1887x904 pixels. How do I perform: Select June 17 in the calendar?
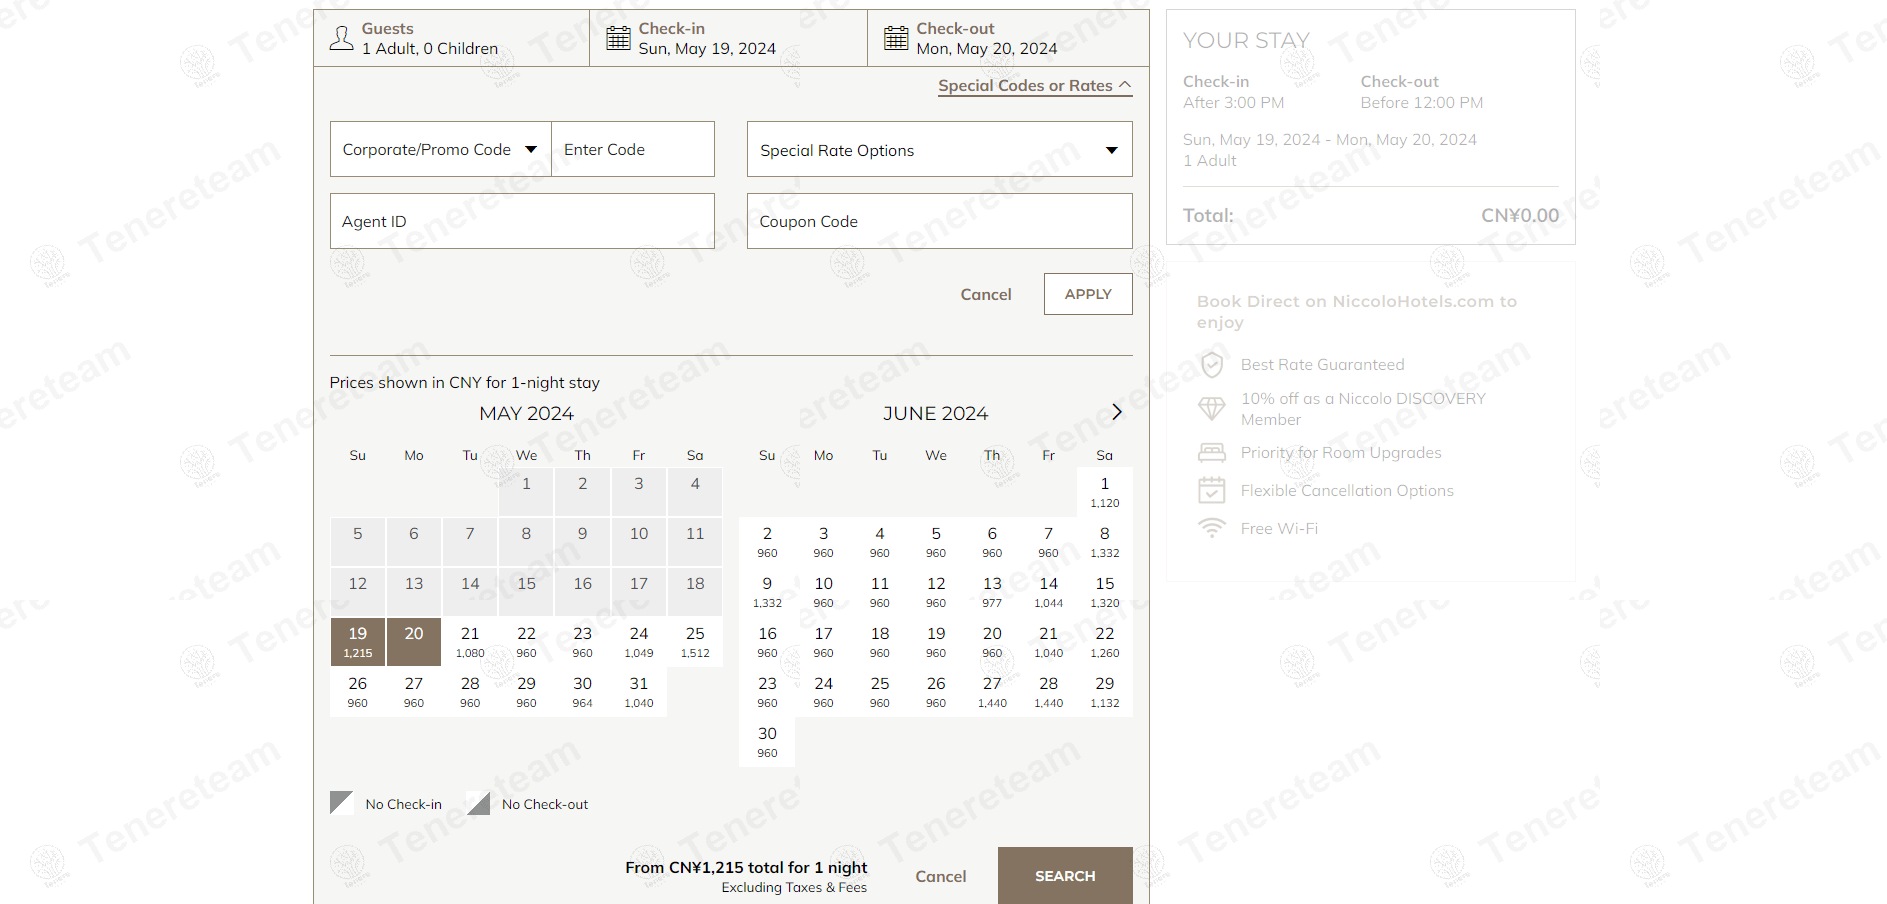coord(823,641)
